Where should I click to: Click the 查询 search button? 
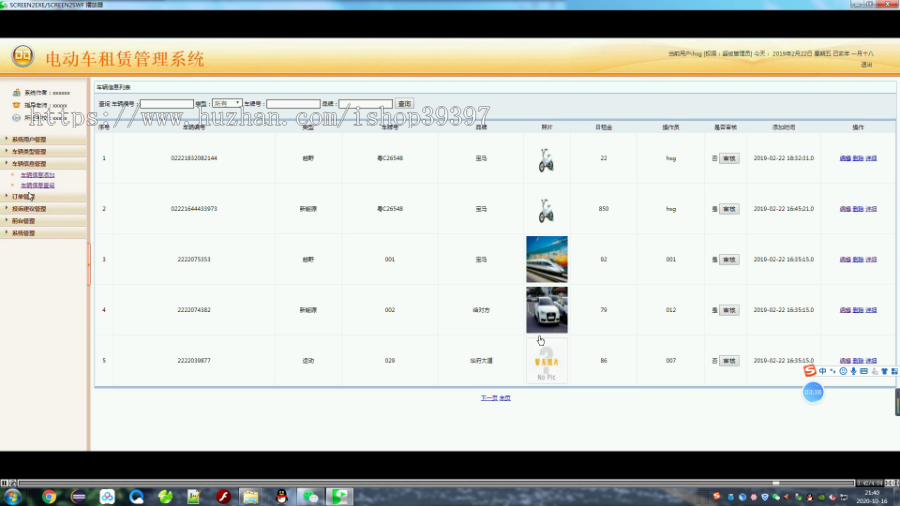pyautogui.click(x=405, y=104)
